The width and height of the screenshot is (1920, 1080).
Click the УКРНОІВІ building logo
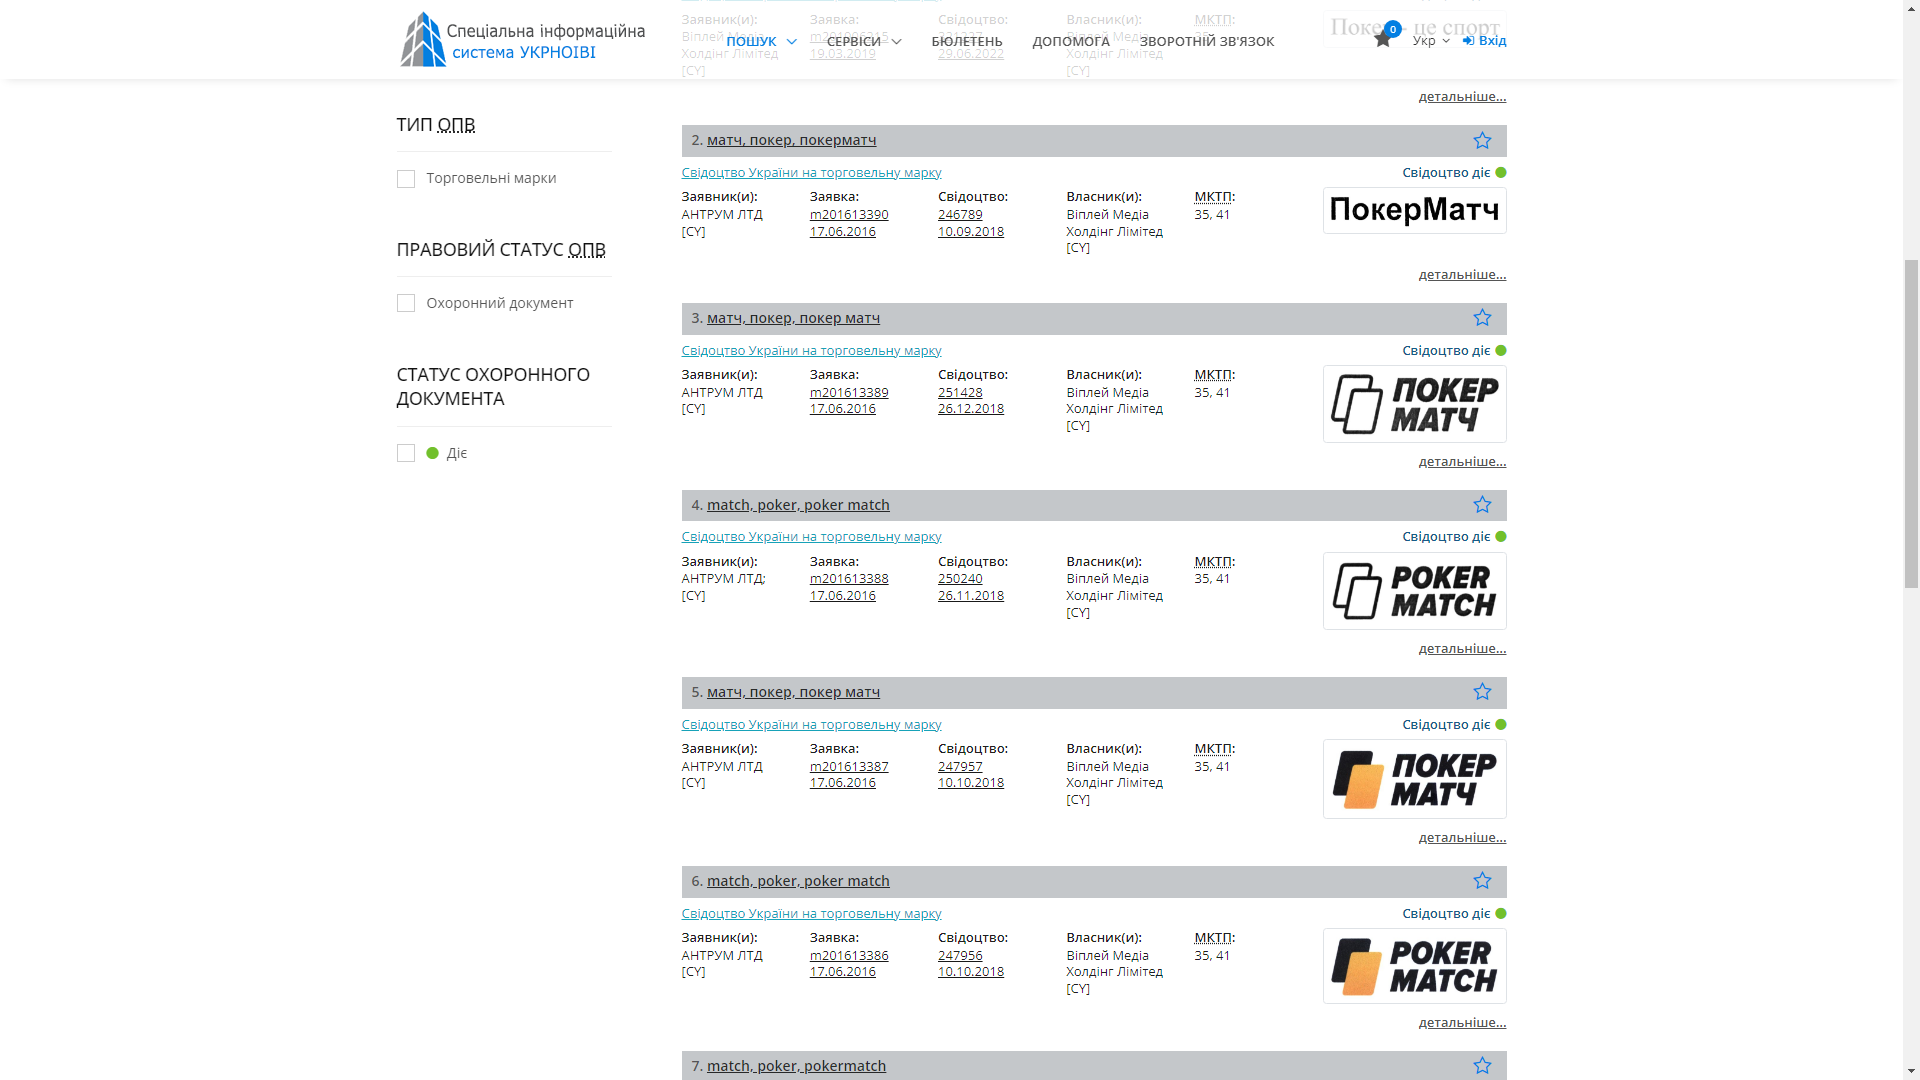pos(423,40)
